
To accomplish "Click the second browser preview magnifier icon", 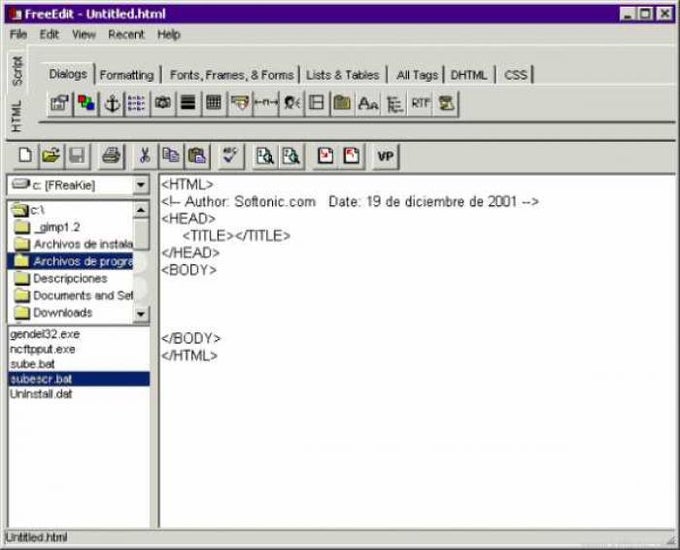I will pos(291,155).
